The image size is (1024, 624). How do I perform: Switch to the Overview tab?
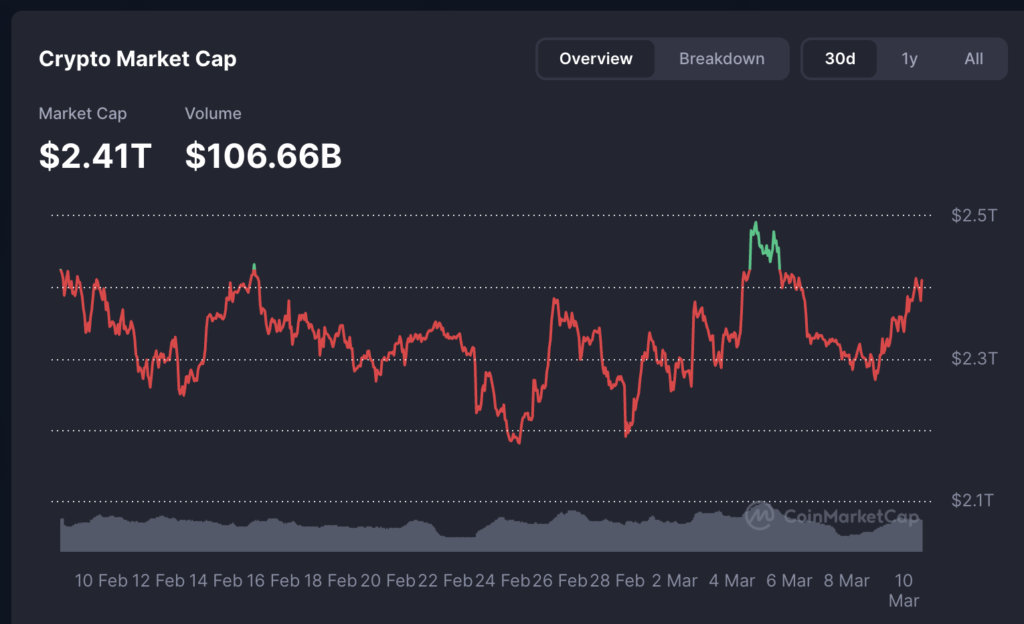click(596, 59)
